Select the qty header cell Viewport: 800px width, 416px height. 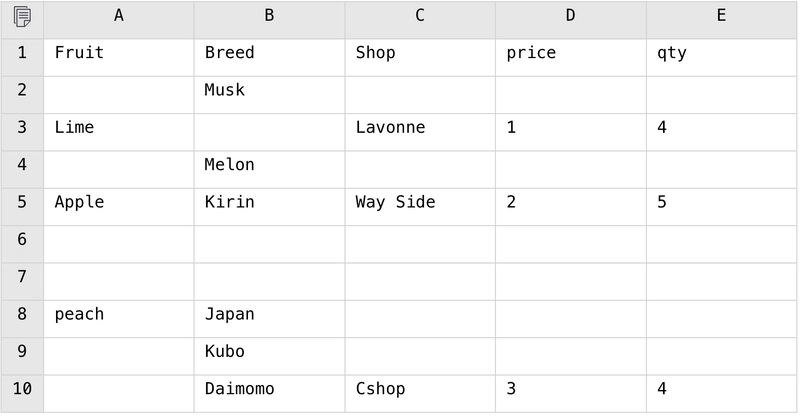(721, 58)
